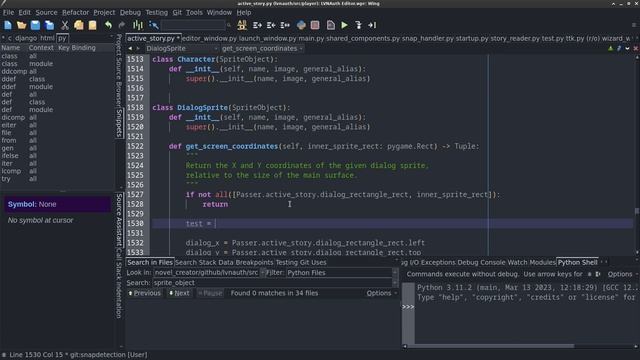This screenshot has width=640, height=360.
Task: Click the Goto Definition pointer icon
Action: click(153, 25)
